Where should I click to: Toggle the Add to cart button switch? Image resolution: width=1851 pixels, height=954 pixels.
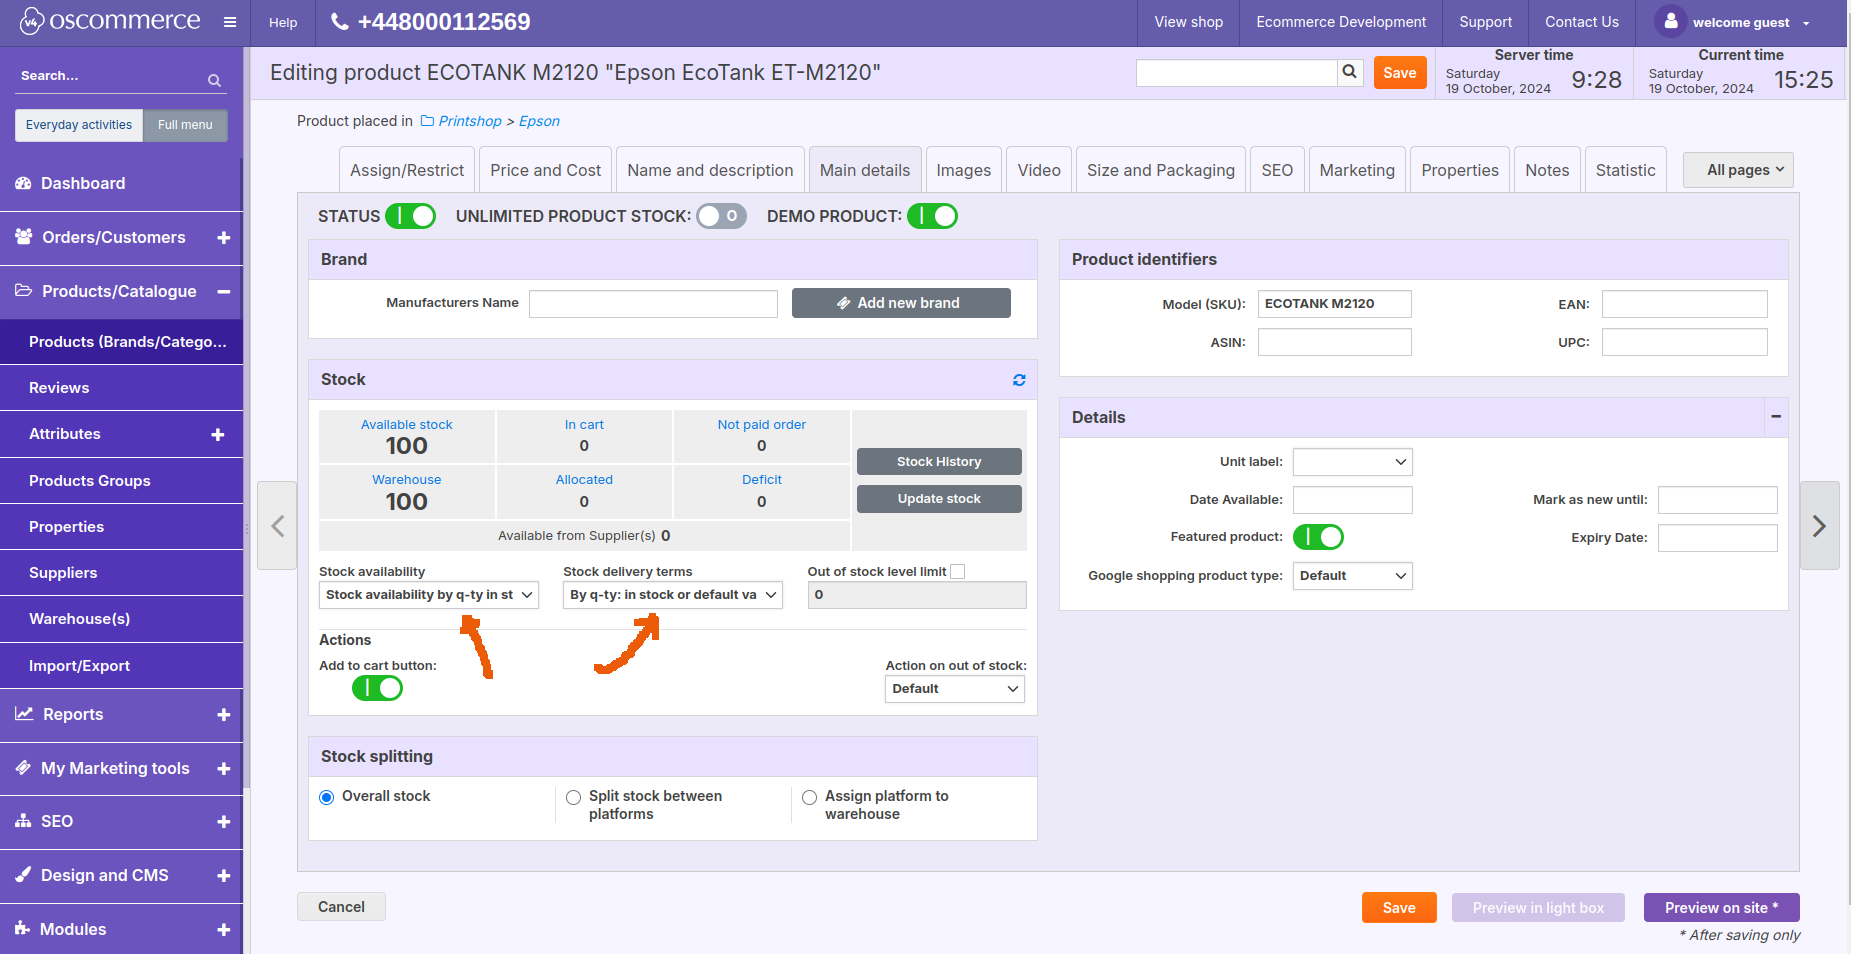point(377,688)
